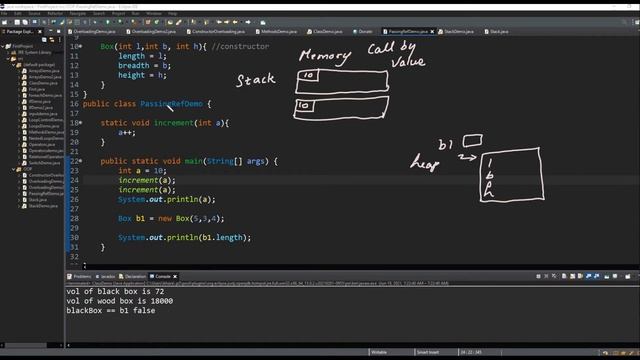Image resolution: width=640 pixels, height=360 pixels.
Task: Toggle Scroll Lock in Console toolbar
Action: coord(572,276)
